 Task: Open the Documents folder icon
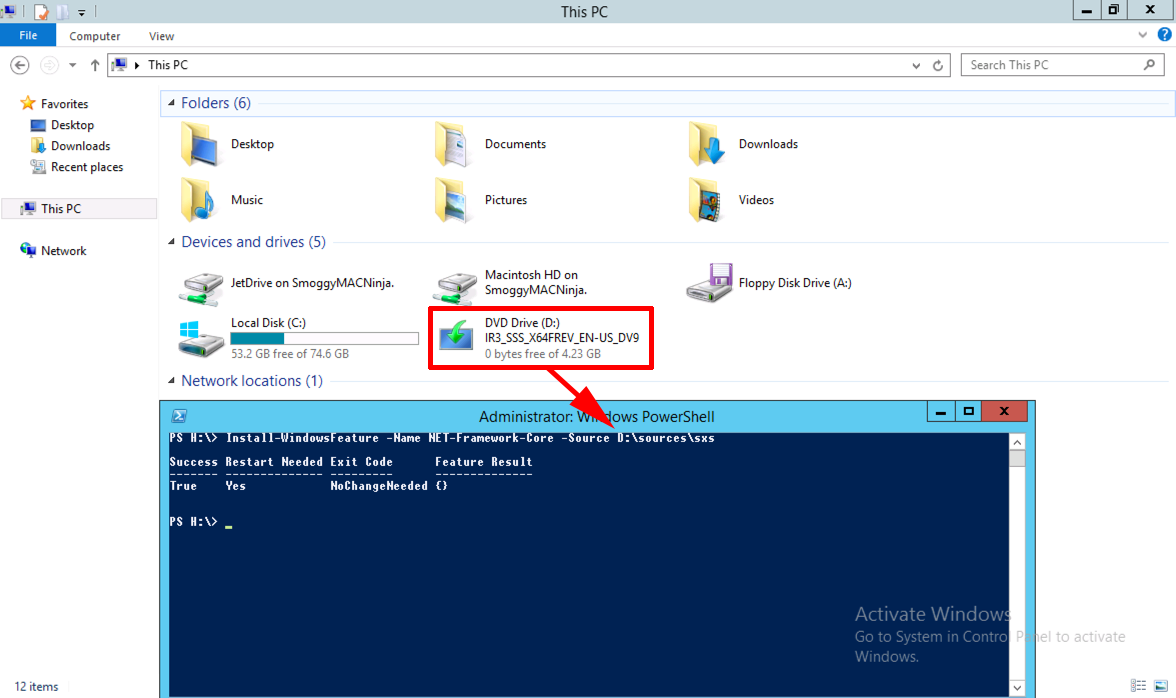pos(453,144)
